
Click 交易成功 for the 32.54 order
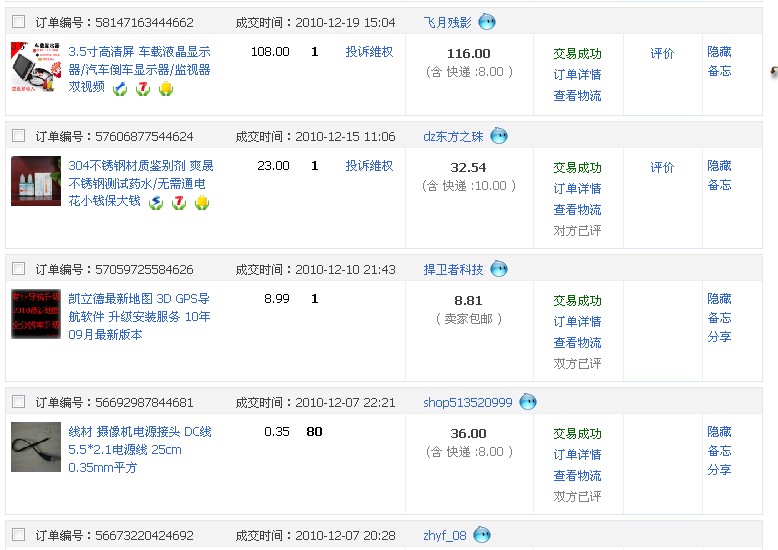[x=577, y=168]
